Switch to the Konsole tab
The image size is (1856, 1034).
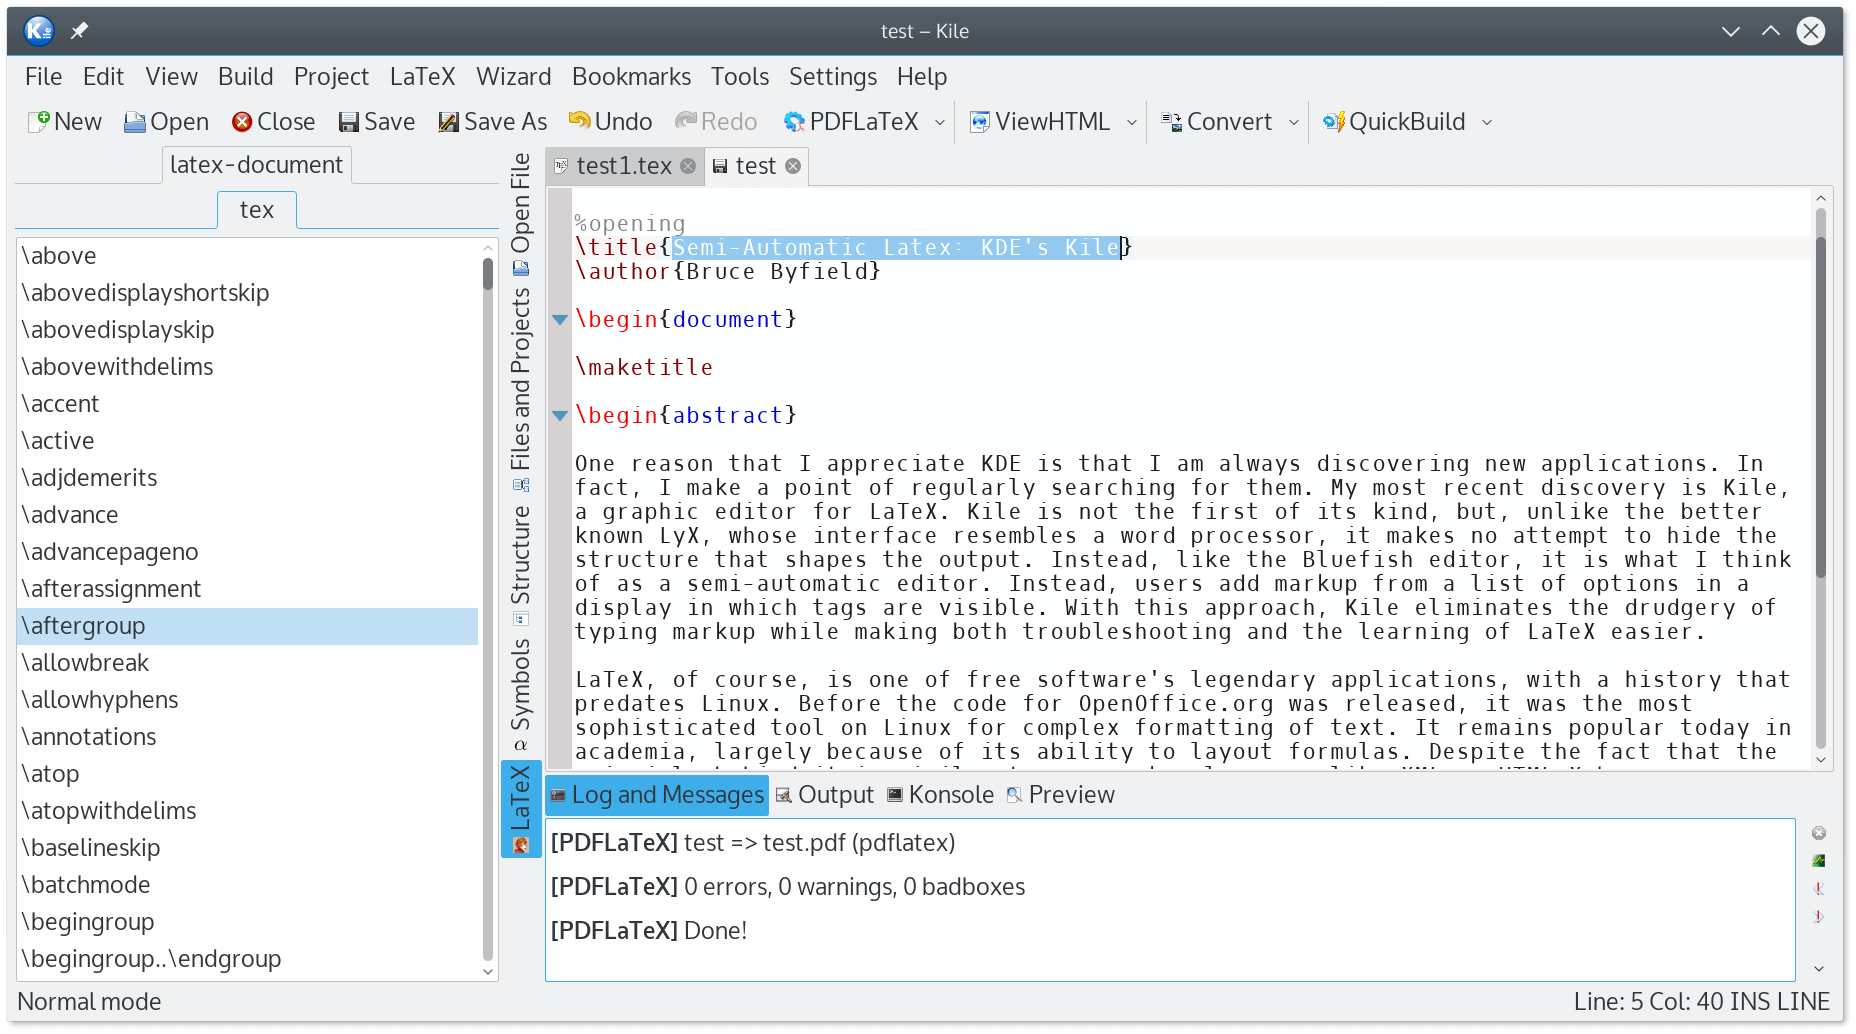click(941, 795)
